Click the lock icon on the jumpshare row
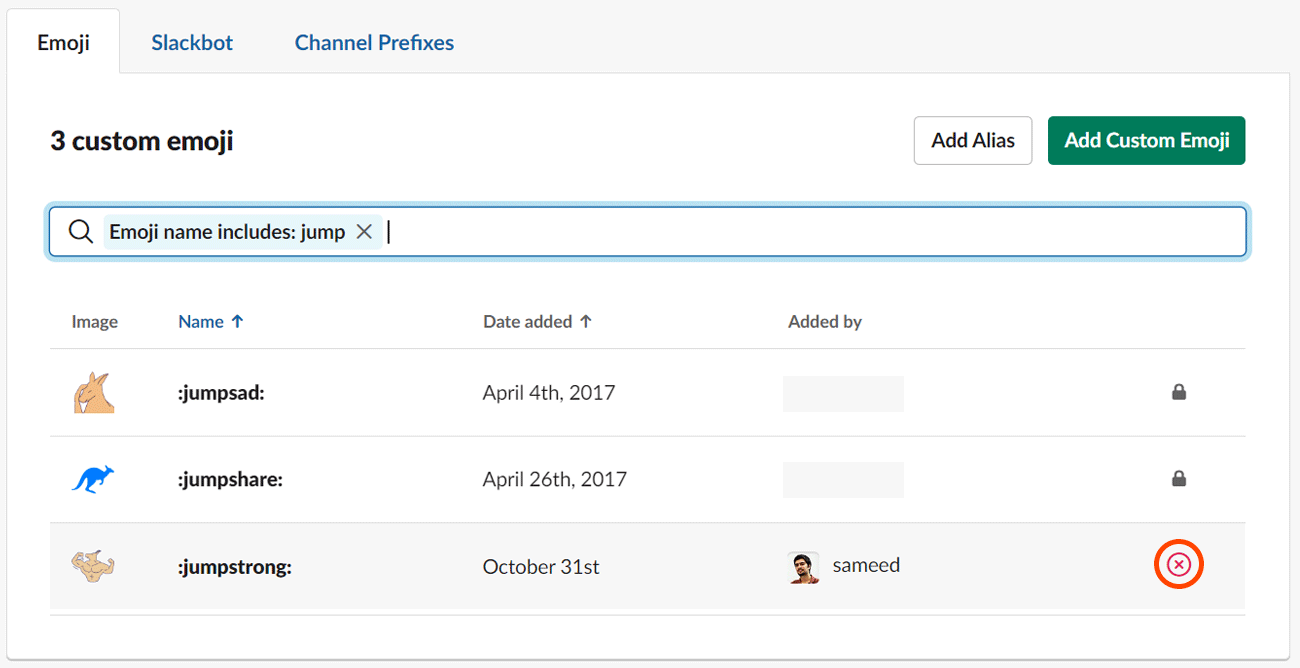 coord(1179,479)
